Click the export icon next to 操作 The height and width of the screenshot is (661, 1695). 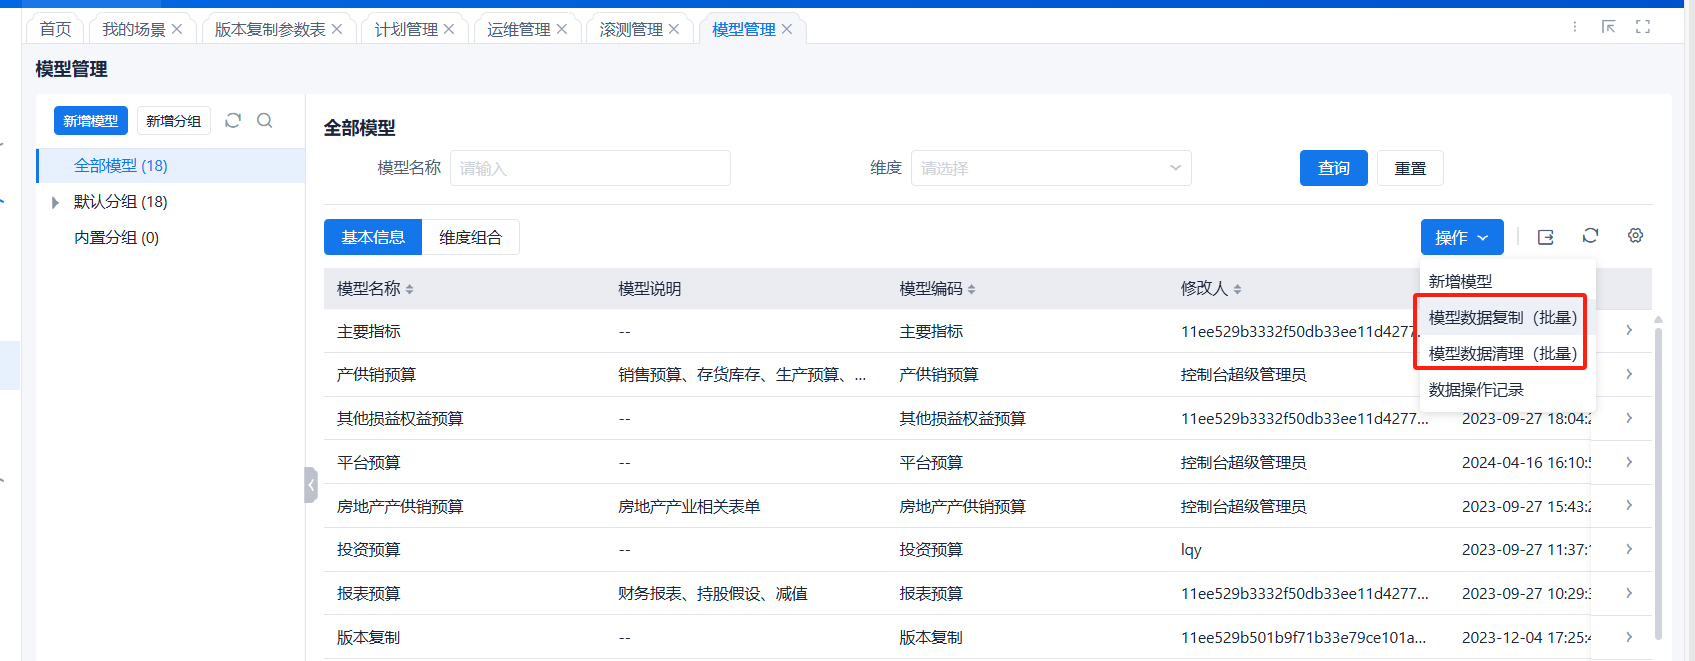[x=1545, y=237]
